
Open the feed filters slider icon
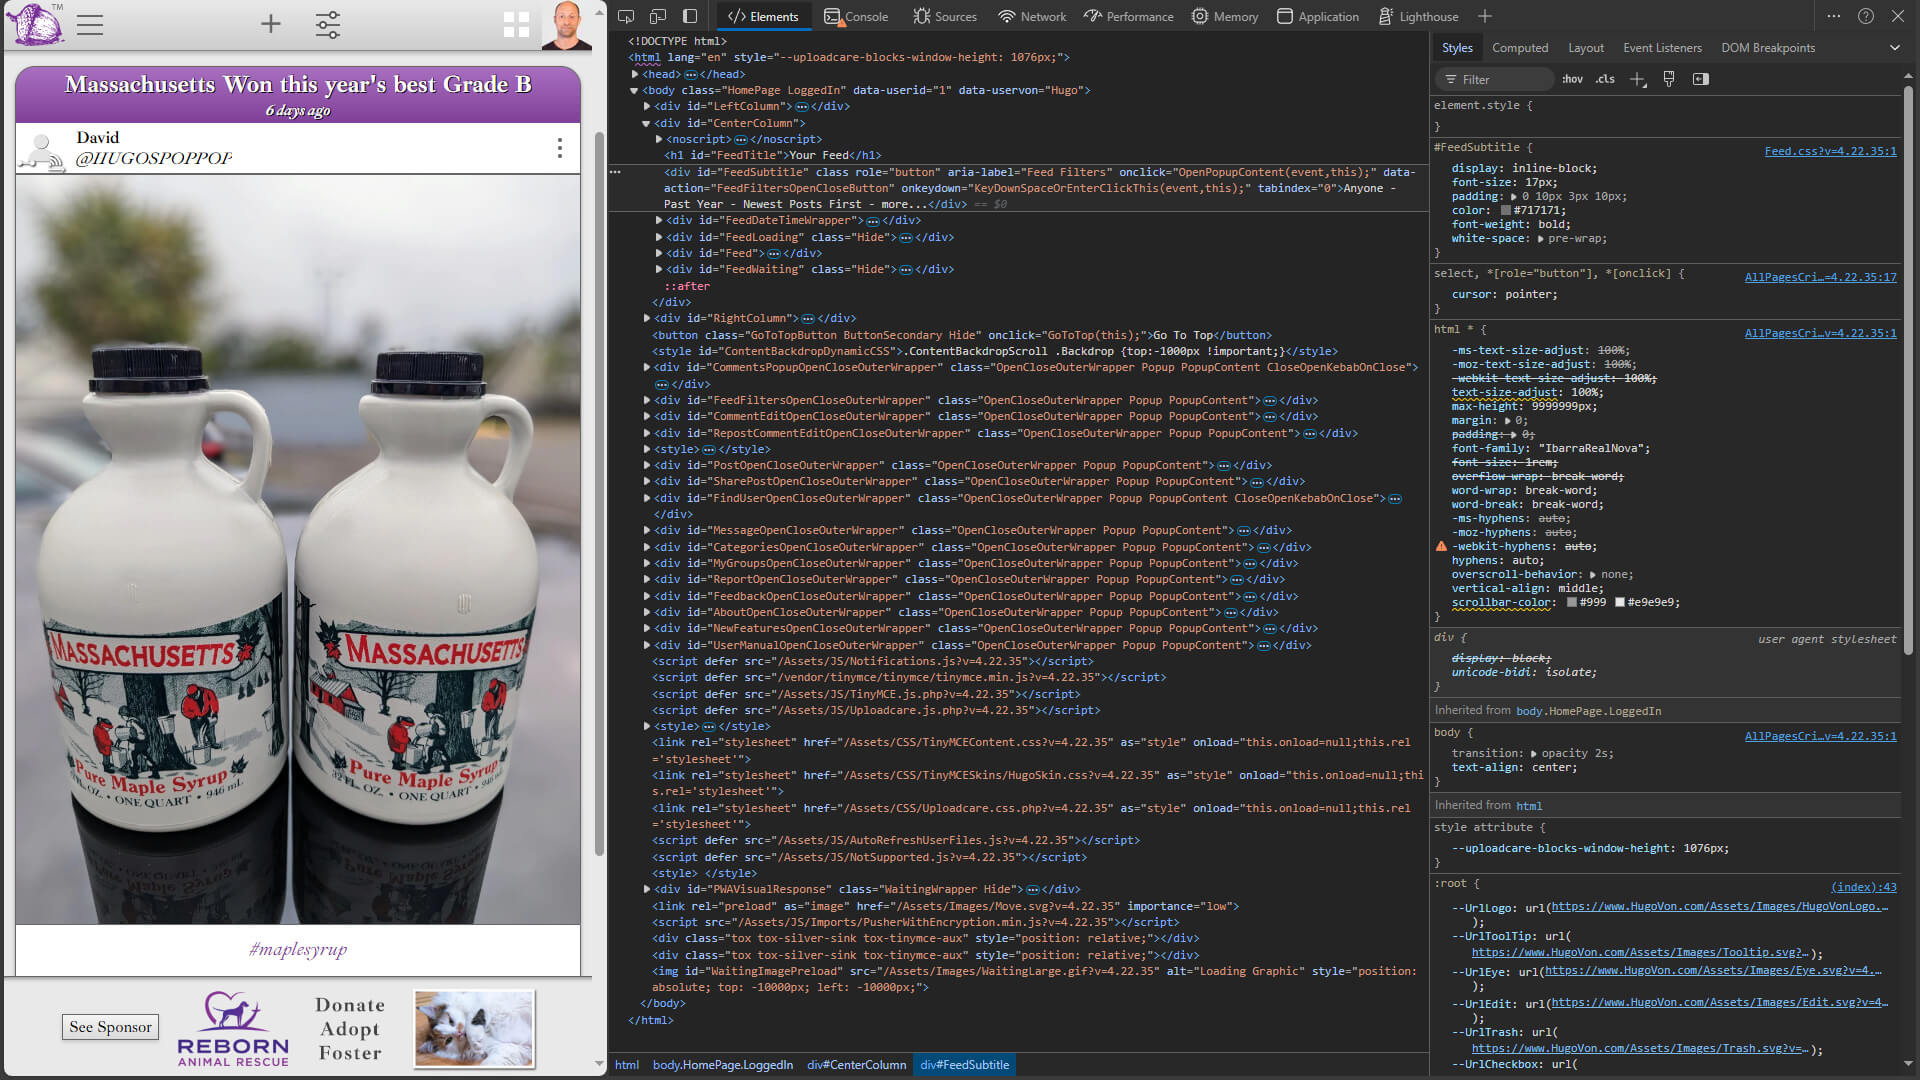[328, 24]
